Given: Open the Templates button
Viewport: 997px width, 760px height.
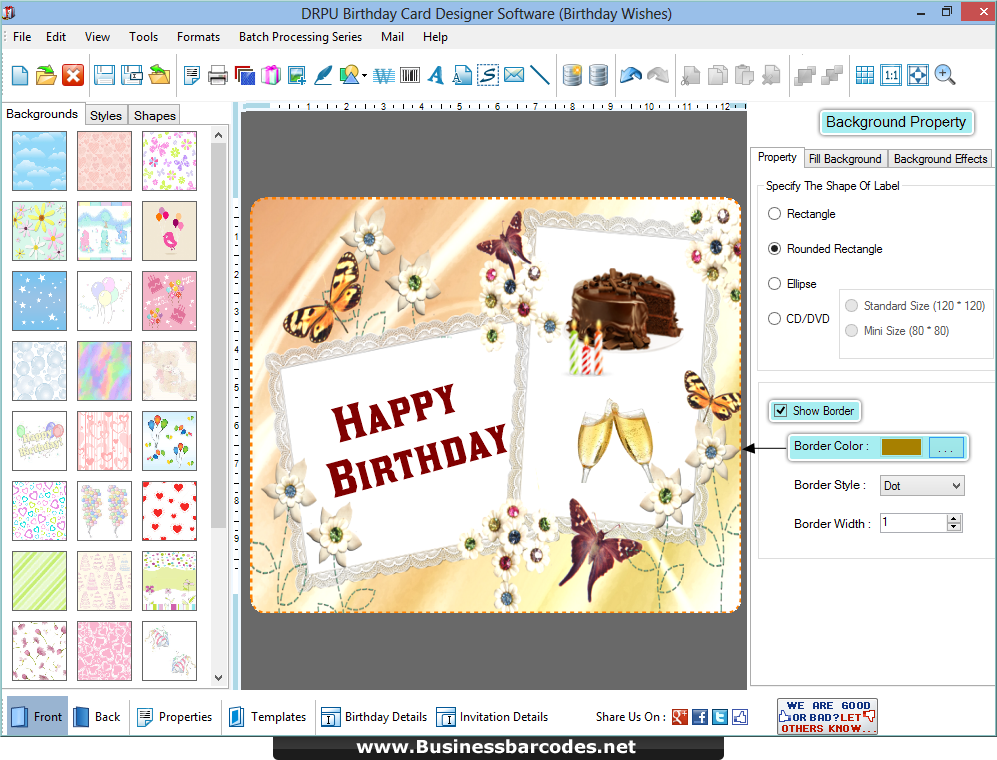Looking at the screenshot, I should click(268, 717).
